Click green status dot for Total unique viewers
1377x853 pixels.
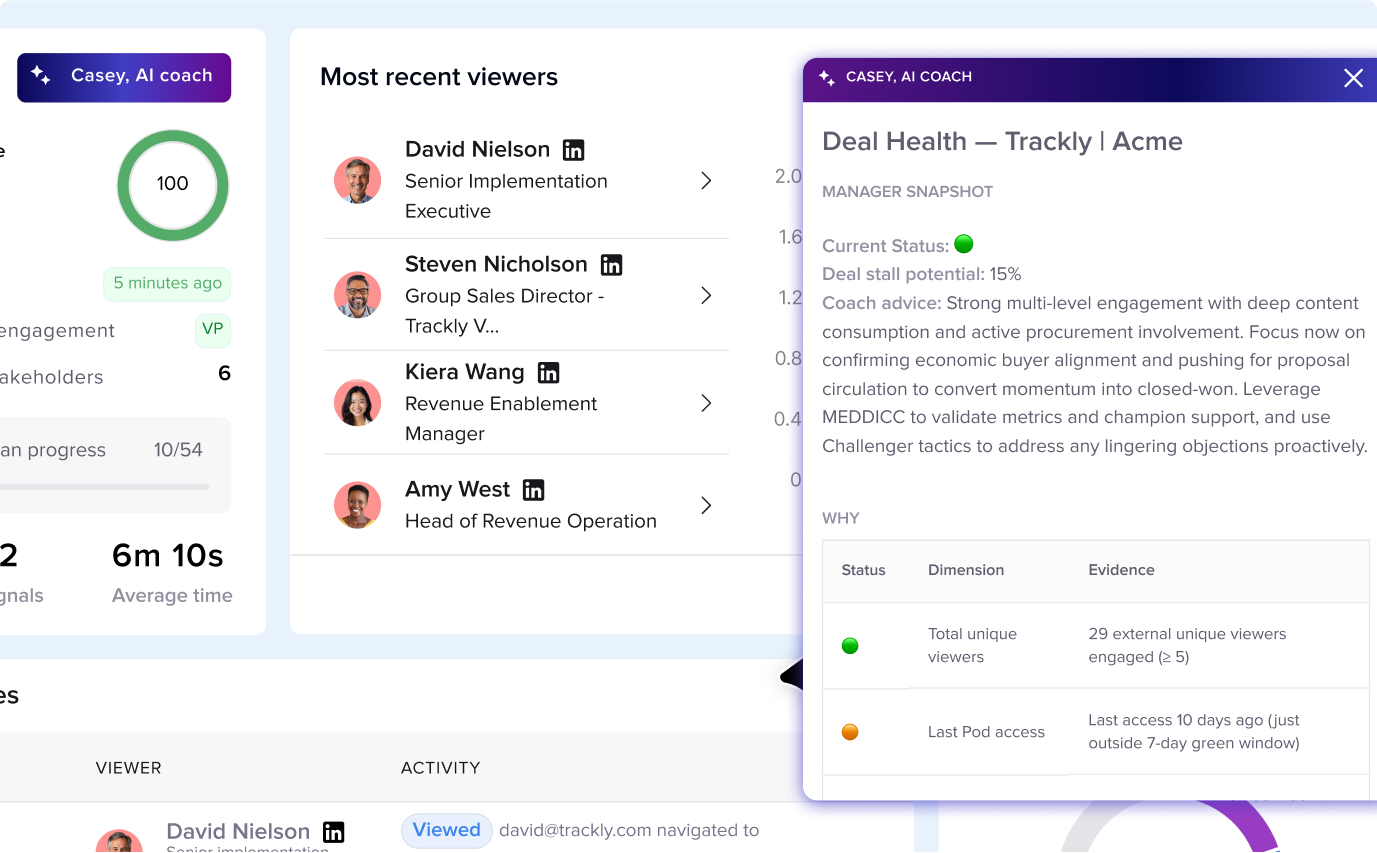[850, 646]
